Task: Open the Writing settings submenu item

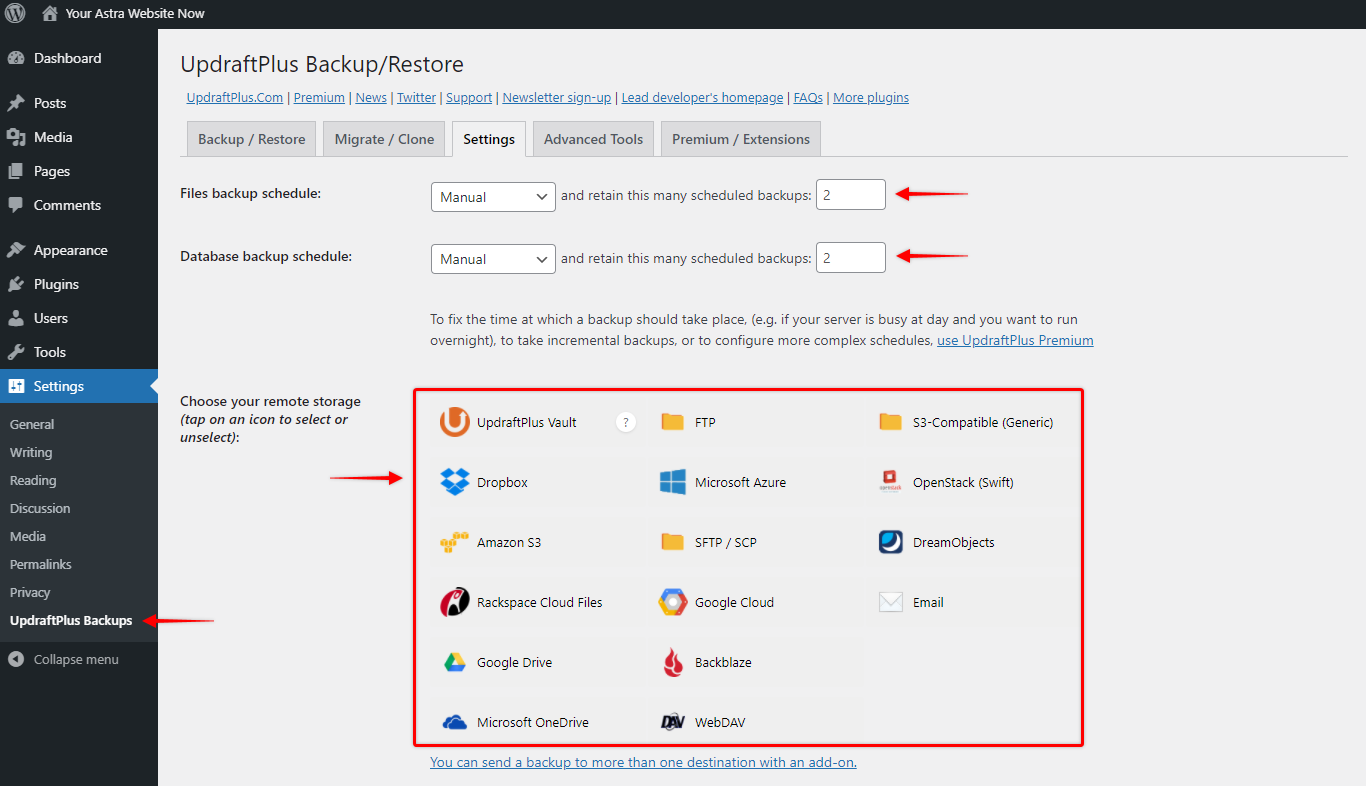Action: [31, 452]
